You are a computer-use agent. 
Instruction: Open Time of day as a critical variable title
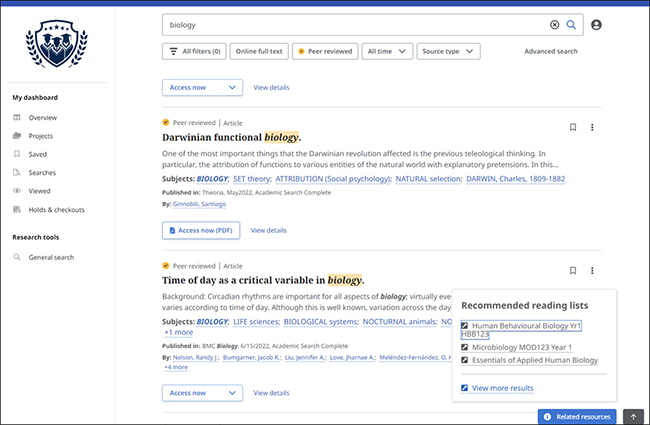(263, 280)
